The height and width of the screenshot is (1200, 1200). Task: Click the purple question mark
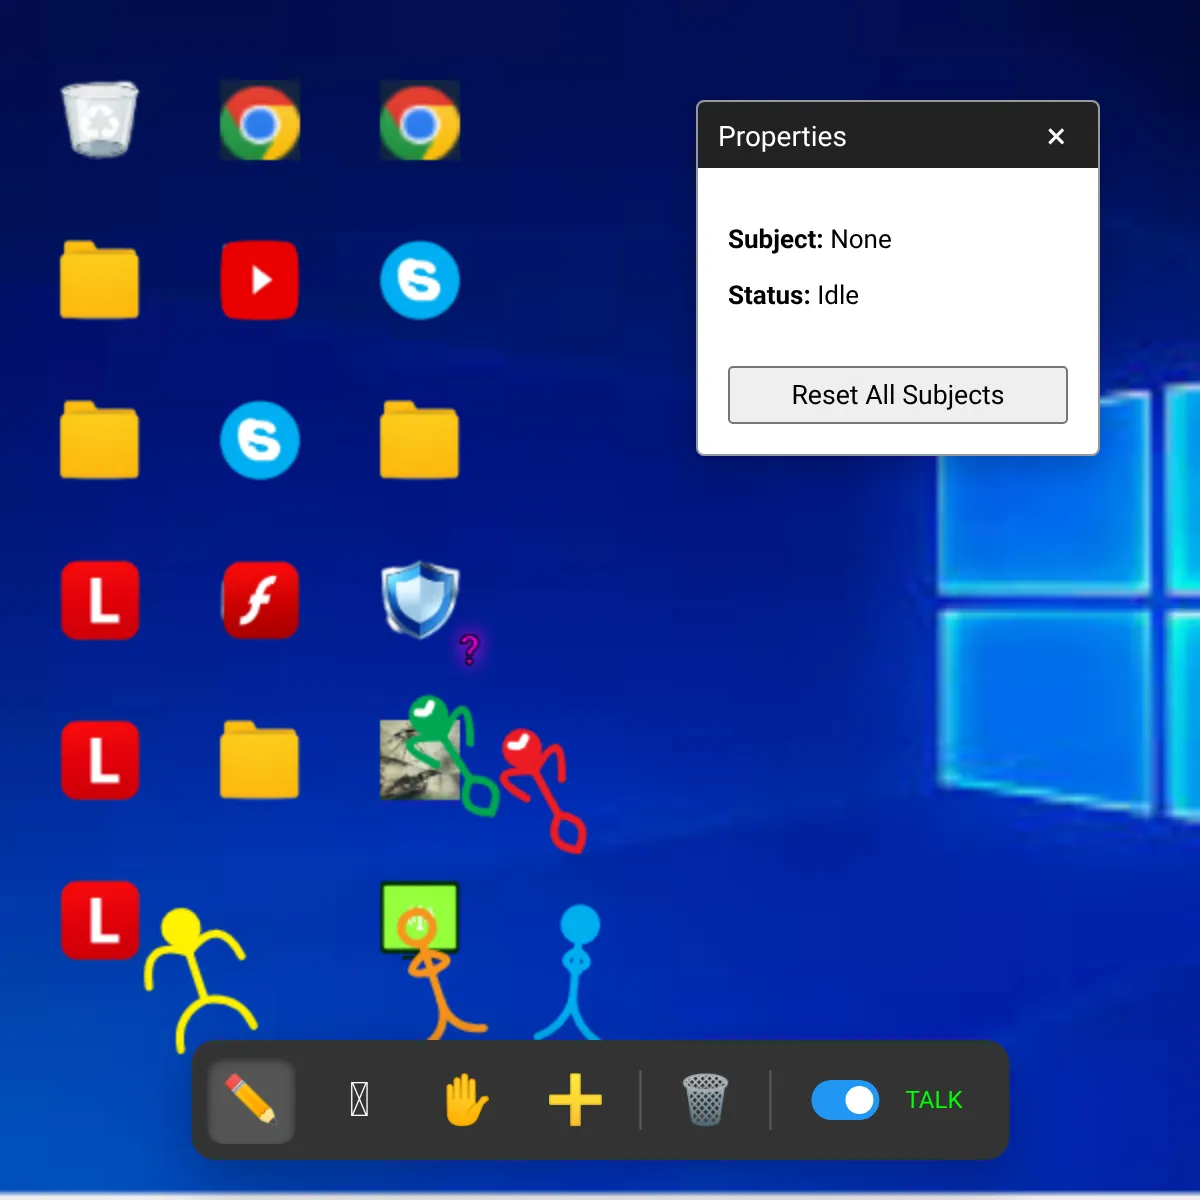pyautogui.click(x=469, y=649)
